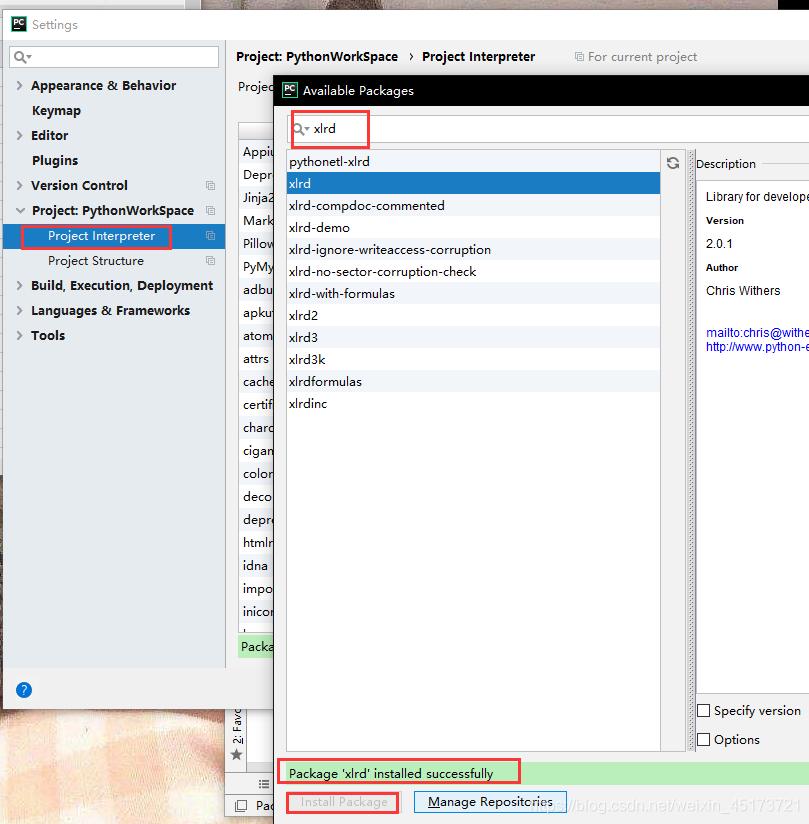Select the xlrd3 package
This screenshot has width=809, height=824.
473,338
